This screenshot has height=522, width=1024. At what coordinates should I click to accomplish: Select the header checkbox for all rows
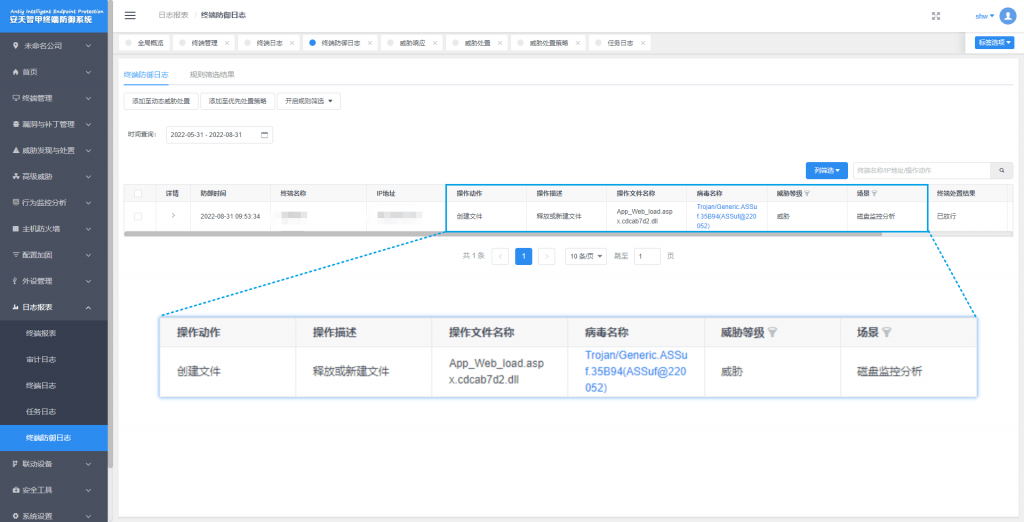point(138,193)
